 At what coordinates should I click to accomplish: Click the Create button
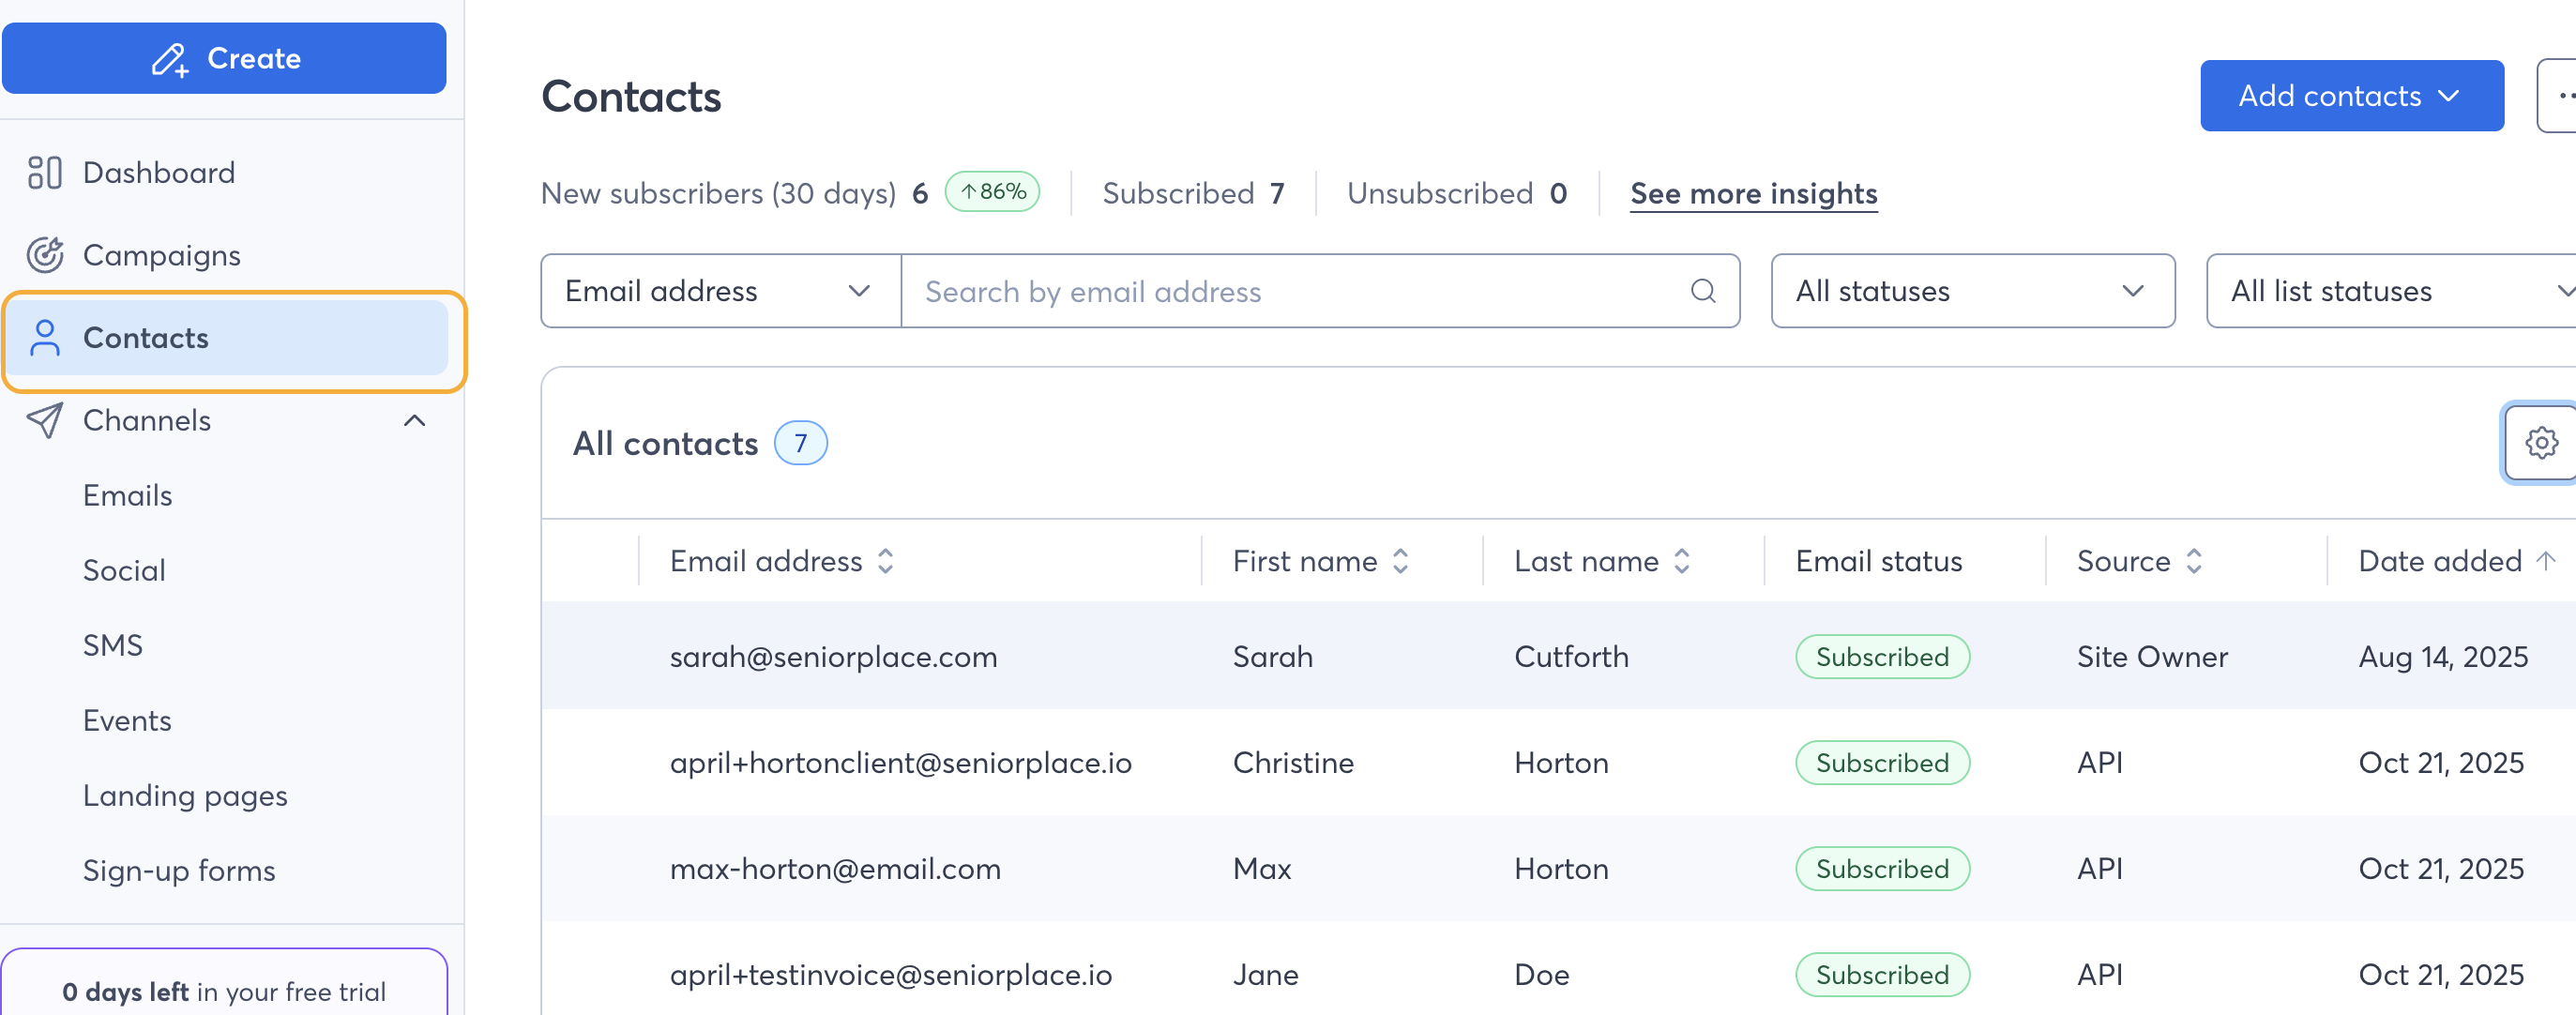tap(225, 58)
